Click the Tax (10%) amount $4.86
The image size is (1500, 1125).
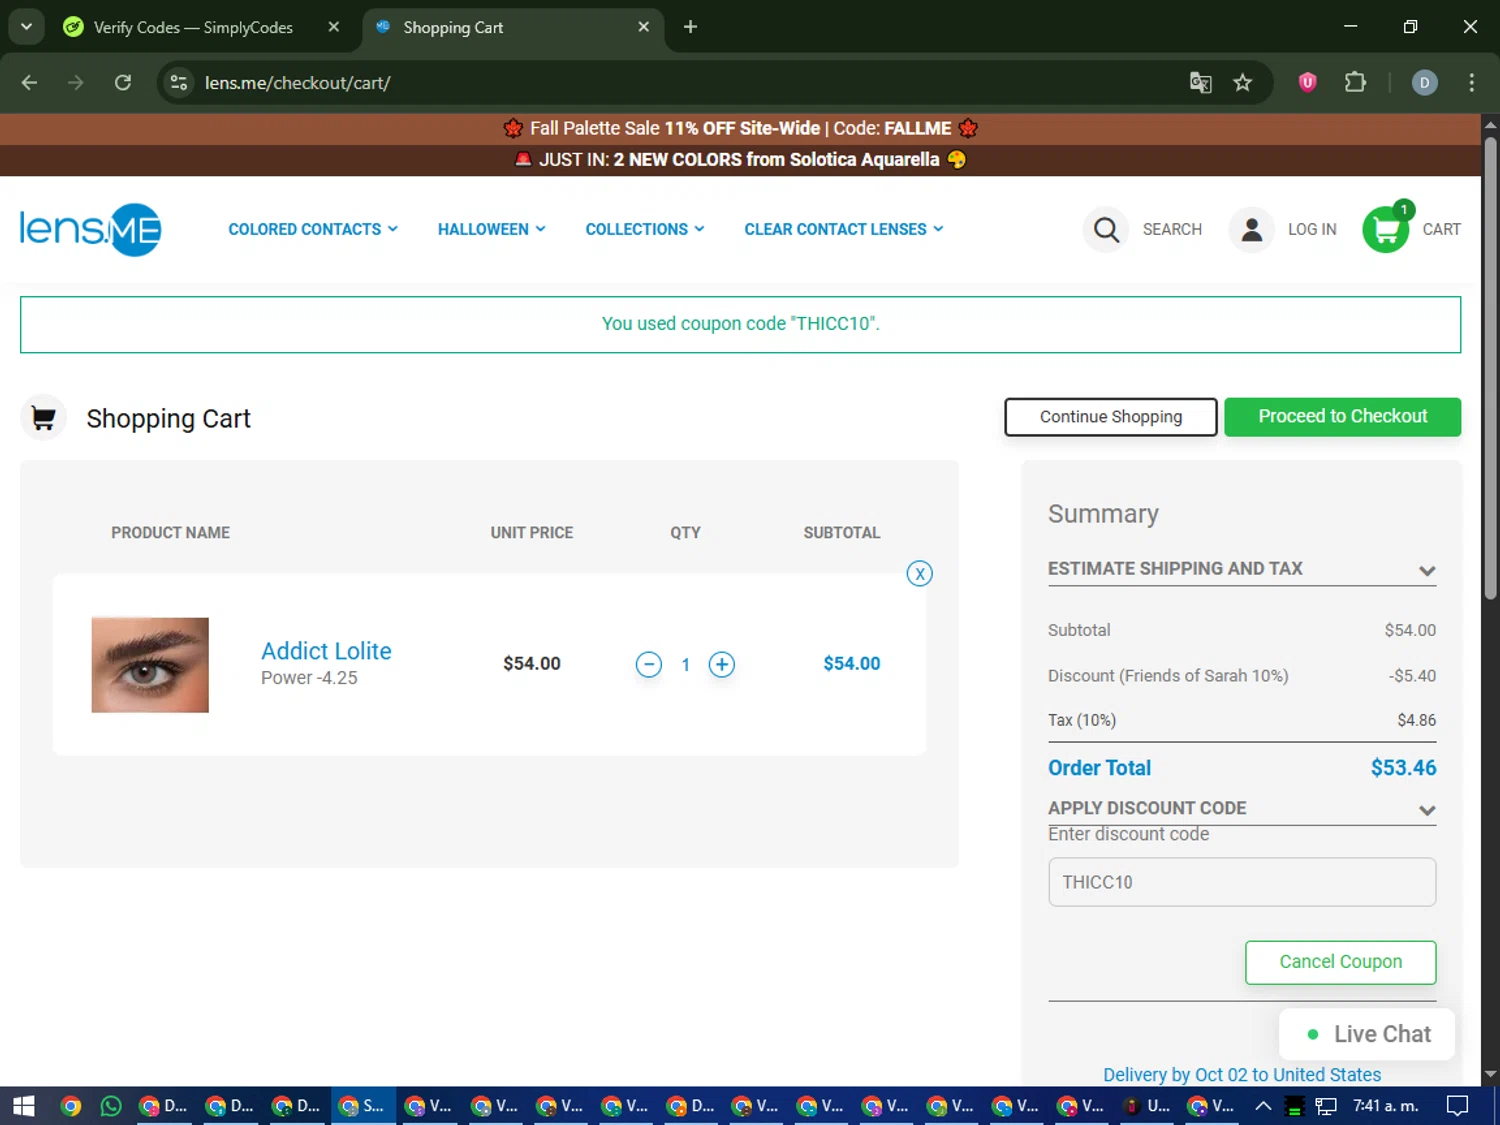[1416, 720]
